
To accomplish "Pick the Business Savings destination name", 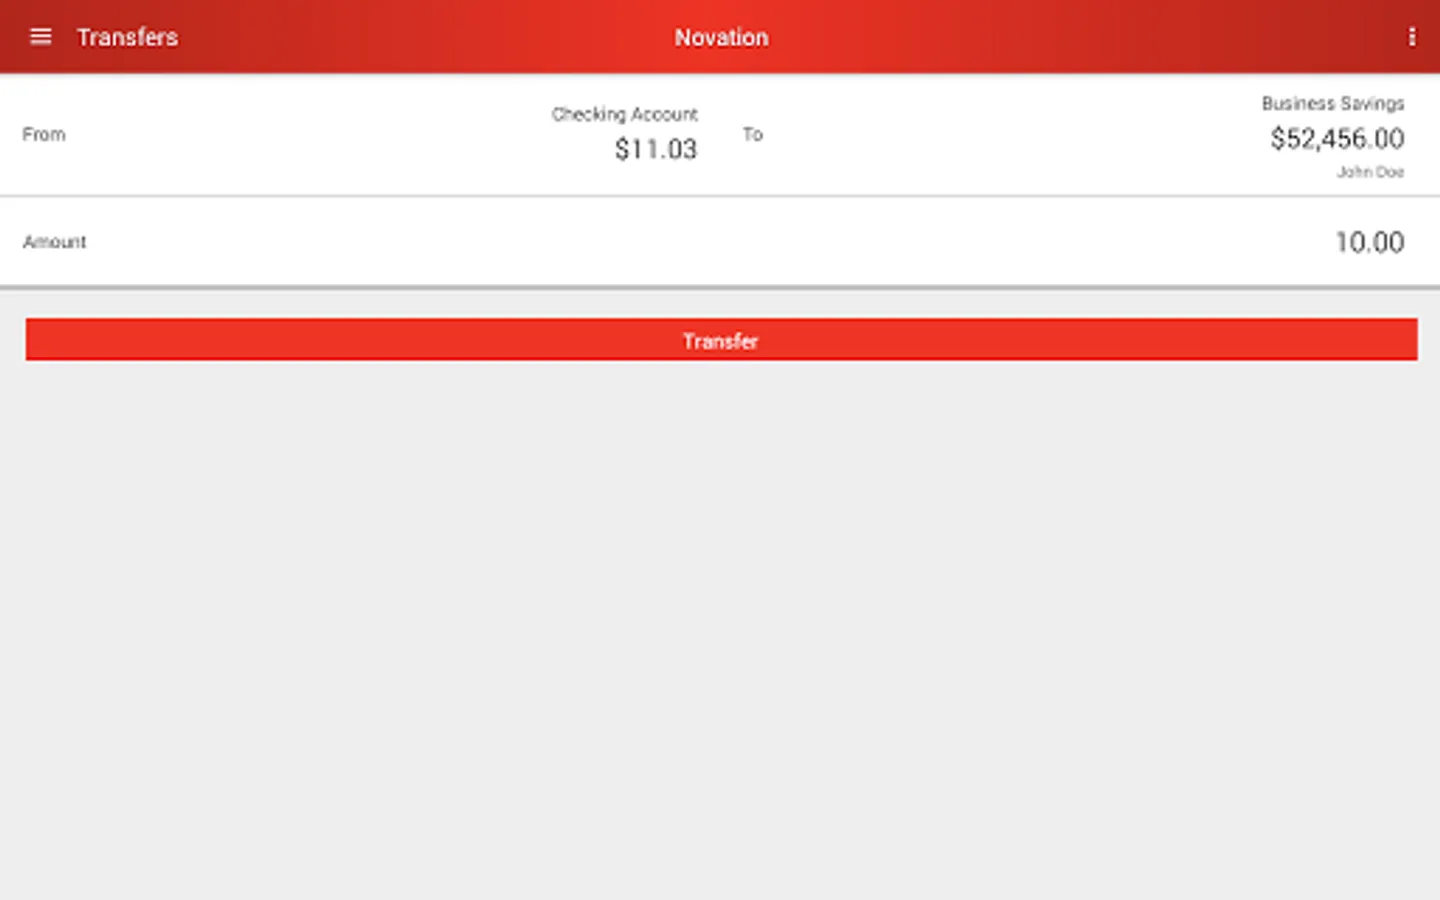I will pyautogui.click(x=1332, y=103).
